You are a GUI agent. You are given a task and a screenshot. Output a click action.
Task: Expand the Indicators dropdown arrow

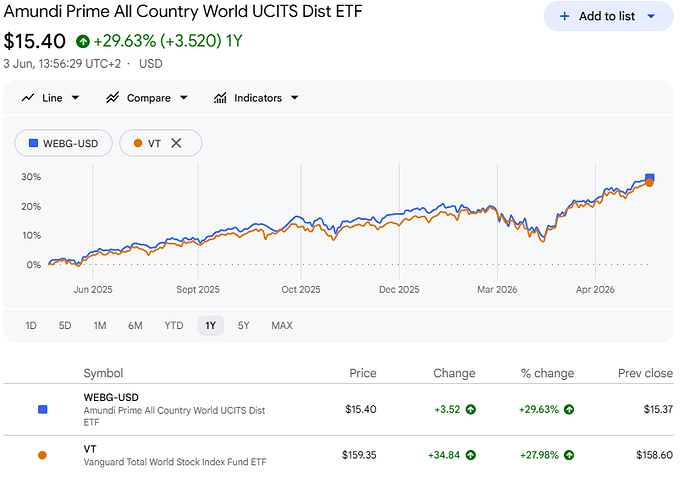click(294, 98)
